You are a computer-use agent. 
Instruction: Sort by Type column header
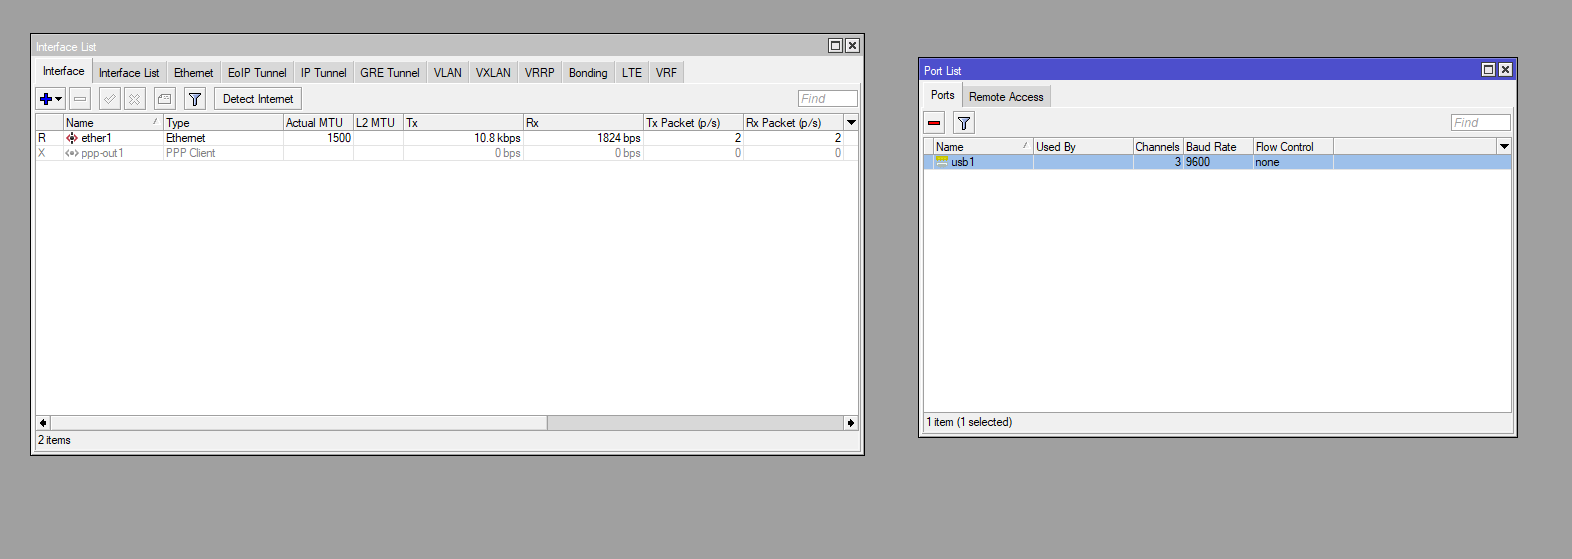(223, 122)
